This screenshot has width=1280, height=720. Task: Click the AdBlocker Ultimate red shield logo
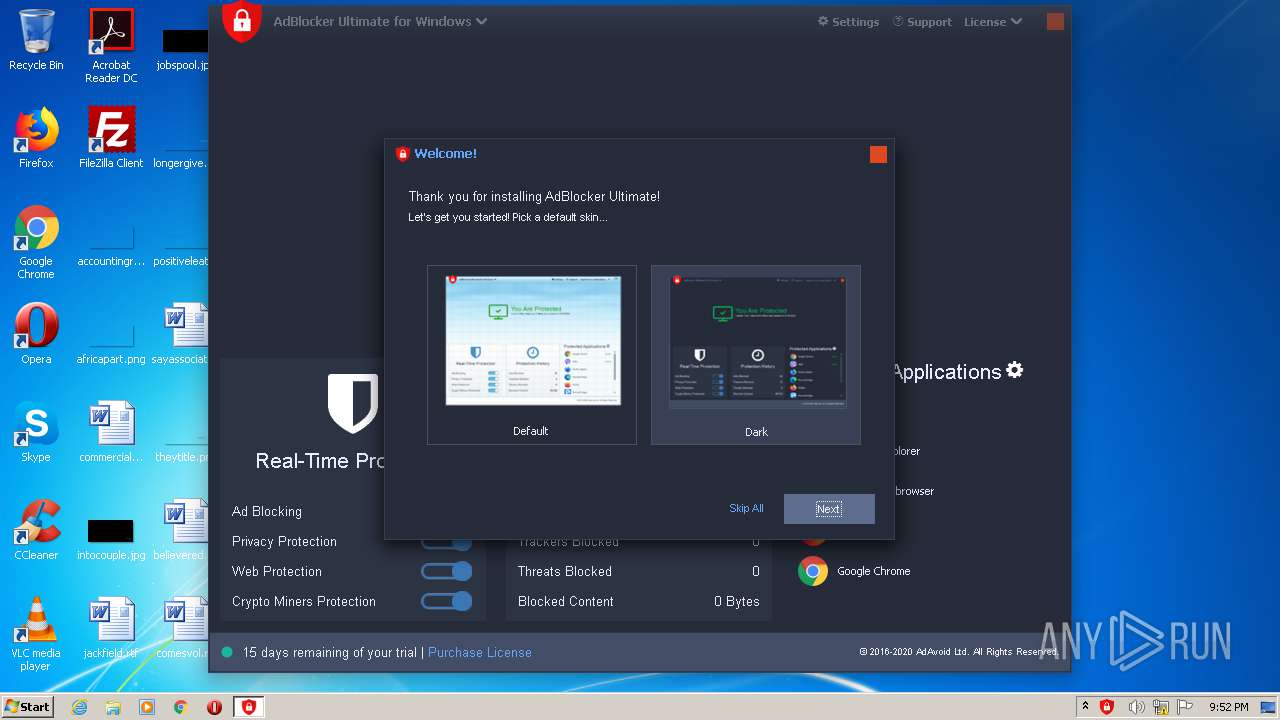click(x=241, y=21)
